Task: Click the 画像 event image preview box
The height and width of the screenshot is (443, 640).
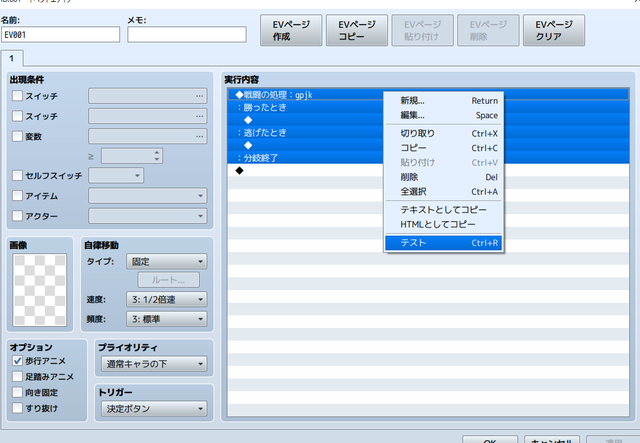Action: (40, 290)
